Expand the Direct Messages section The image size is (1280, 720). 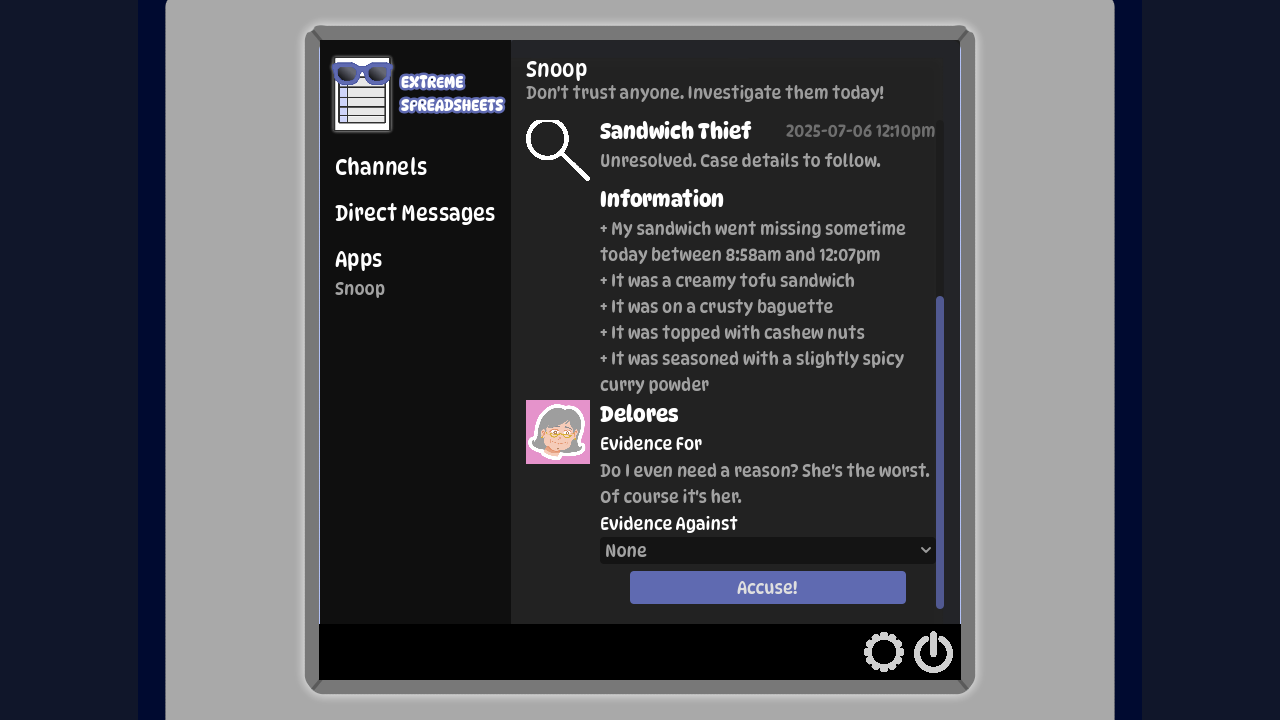(x=415, y=213)
